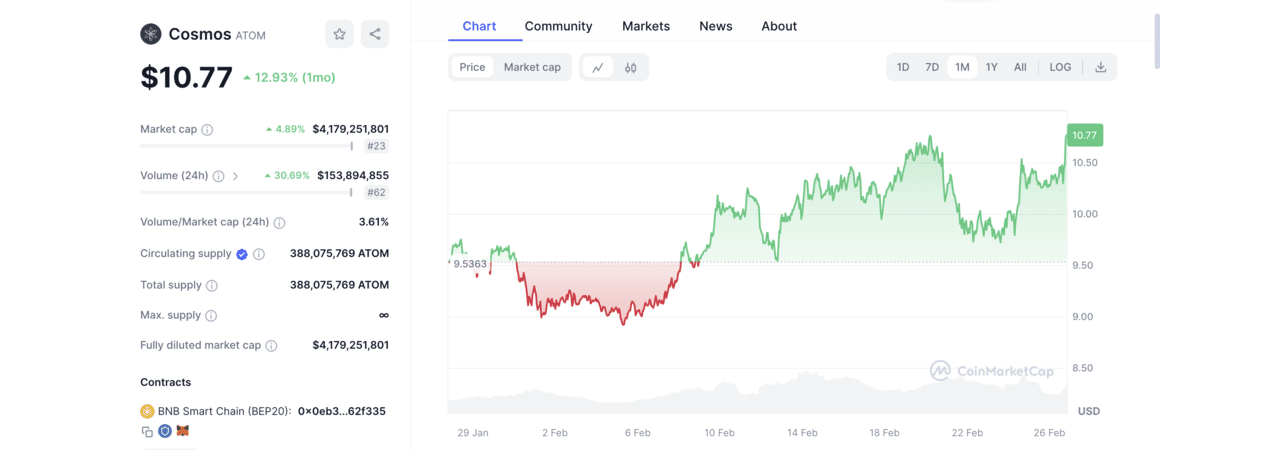Screen dimensions: 1280x450
Task: Enable the LOG scale toggle
Action: (1060, 67)
